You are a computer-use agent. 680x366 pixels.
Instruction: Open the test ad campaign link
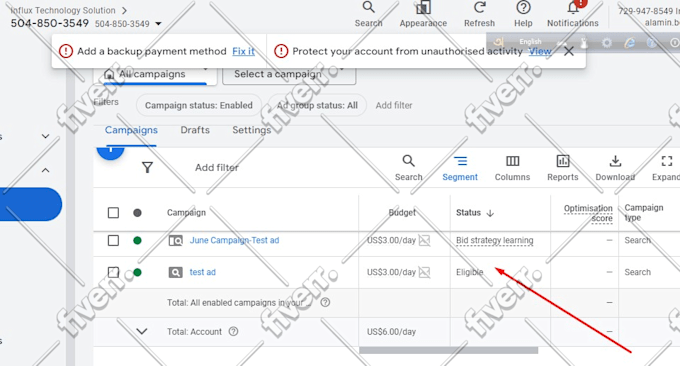coord(203,272)
